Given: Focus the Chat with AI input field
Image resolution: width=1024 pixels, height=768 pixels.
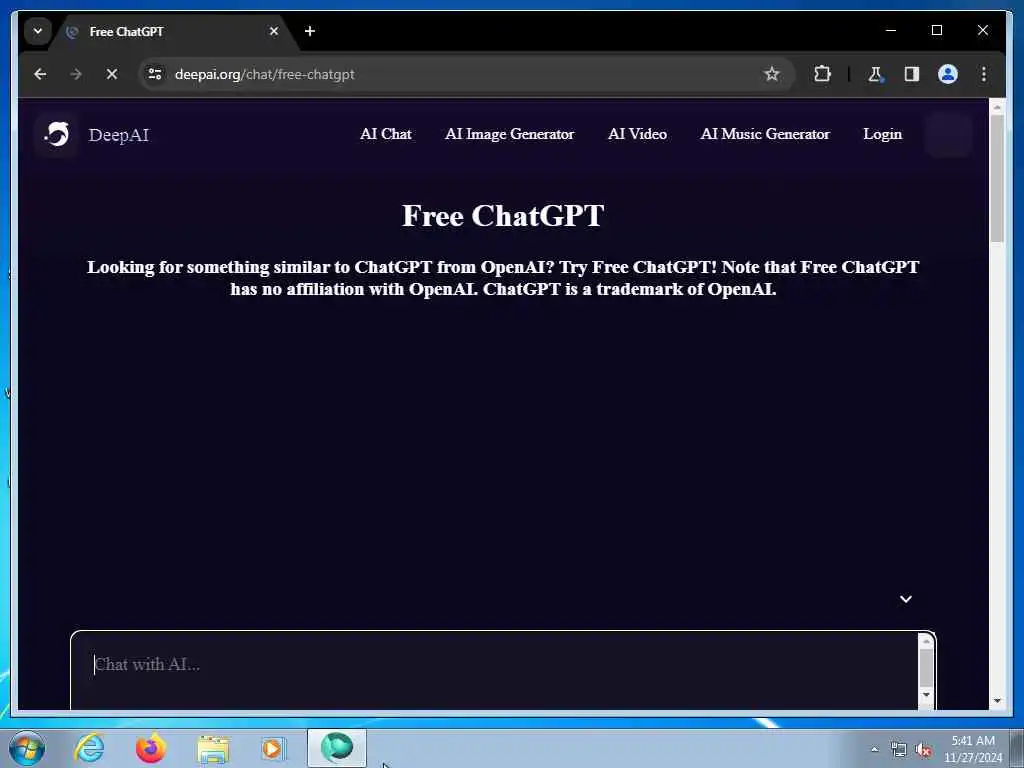Looking at the screenshot, I should pos(494,670).
